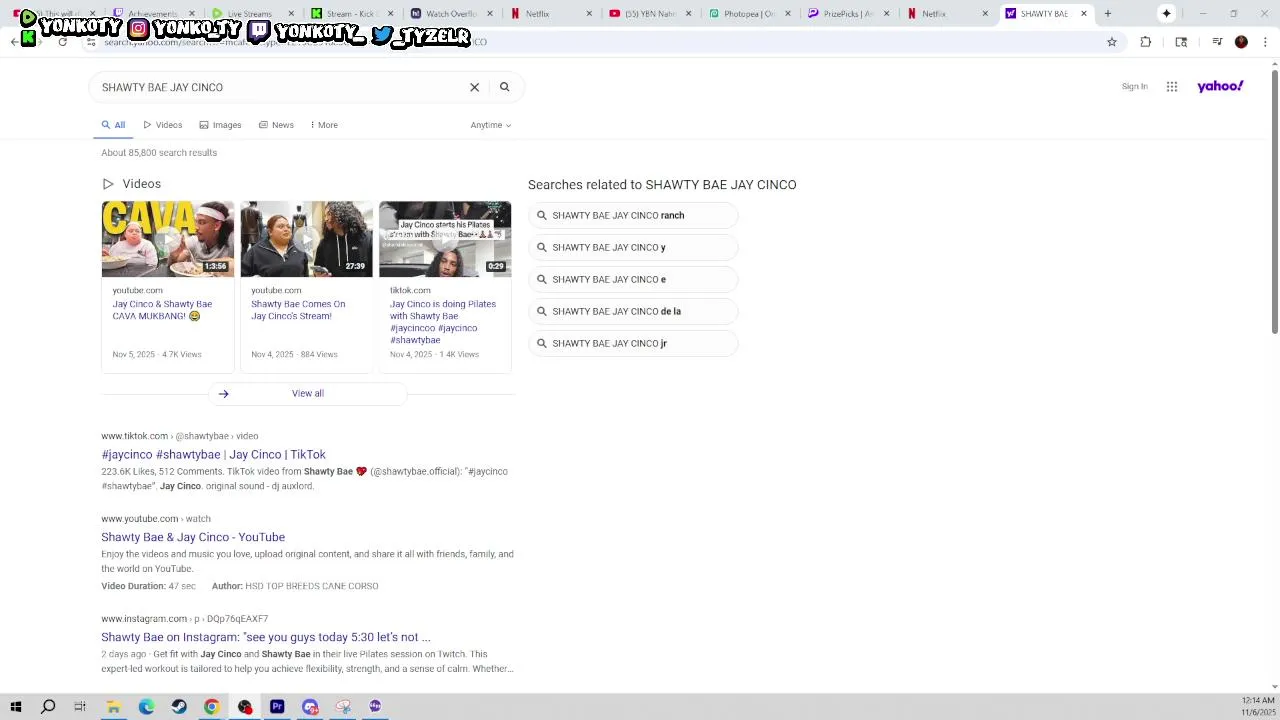Play the CAVA mukbang video thumbnail

click(x=168, y=239)
